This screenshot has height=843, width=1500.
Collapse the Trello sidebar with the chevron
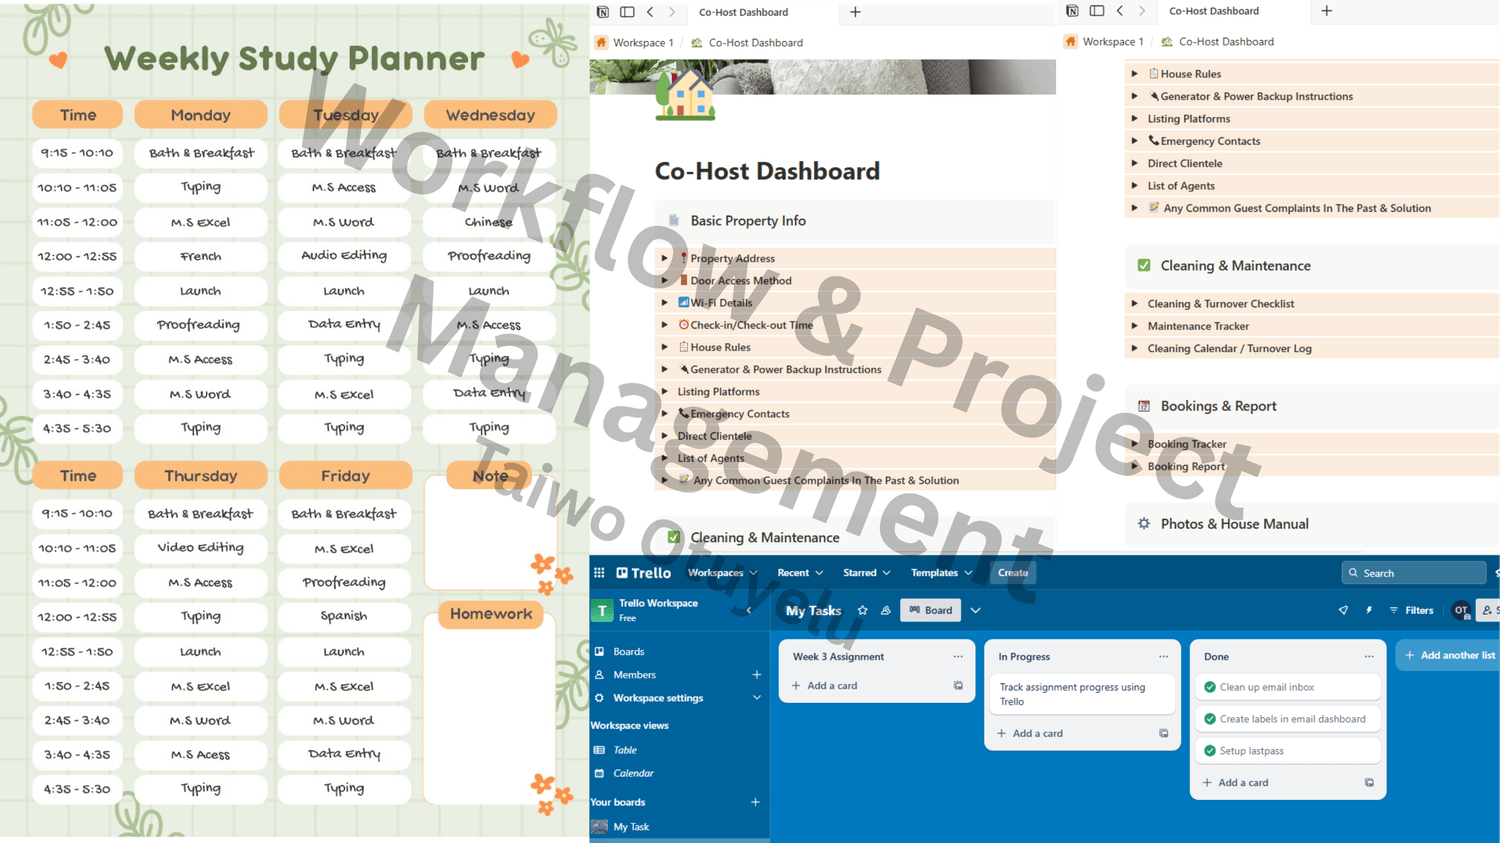click(x=749, y=610)
